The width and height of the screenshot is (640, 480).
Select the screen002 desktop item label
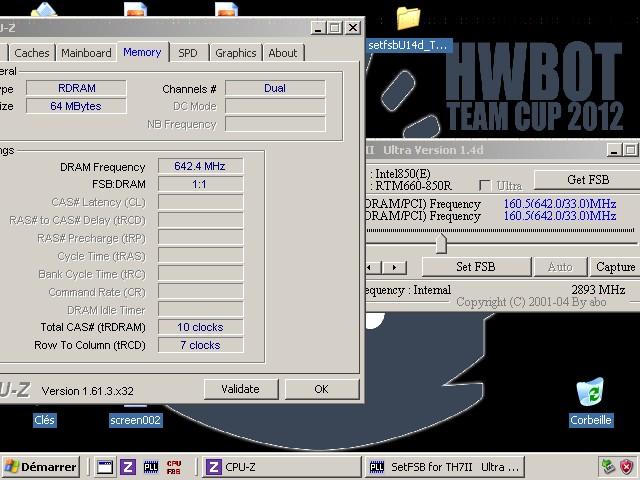[x=136, y=420]
